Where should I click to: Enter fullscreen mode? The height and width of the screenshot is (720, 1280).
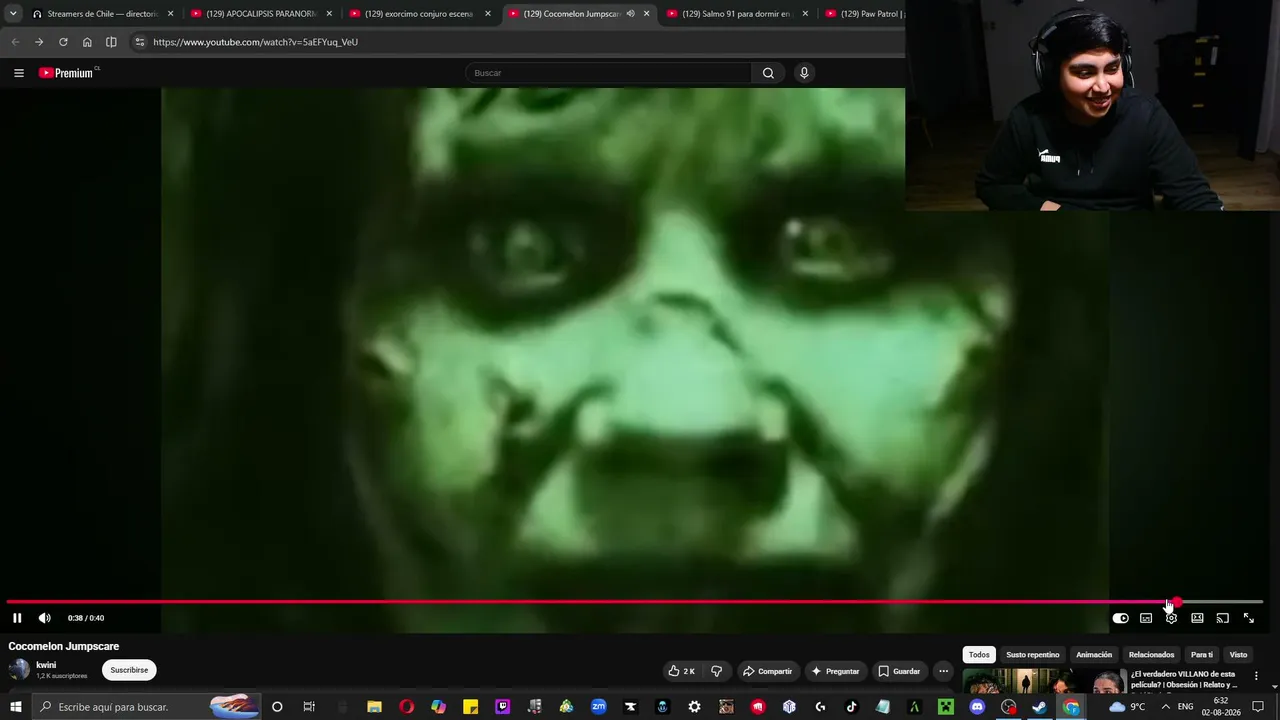coord(1248,618)
